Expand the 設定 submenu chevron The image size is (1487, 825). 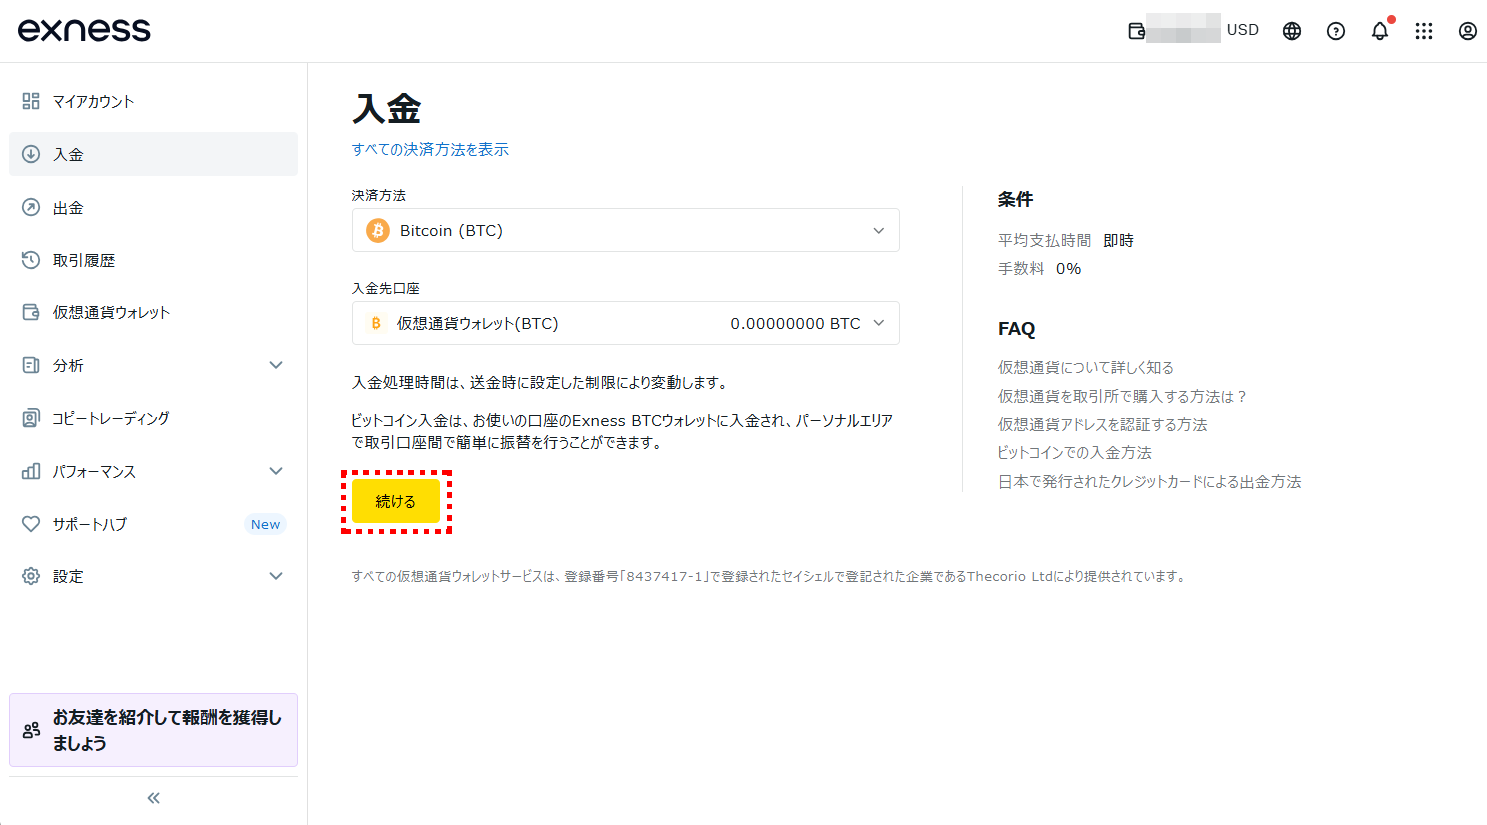click(x=276, y=576)
